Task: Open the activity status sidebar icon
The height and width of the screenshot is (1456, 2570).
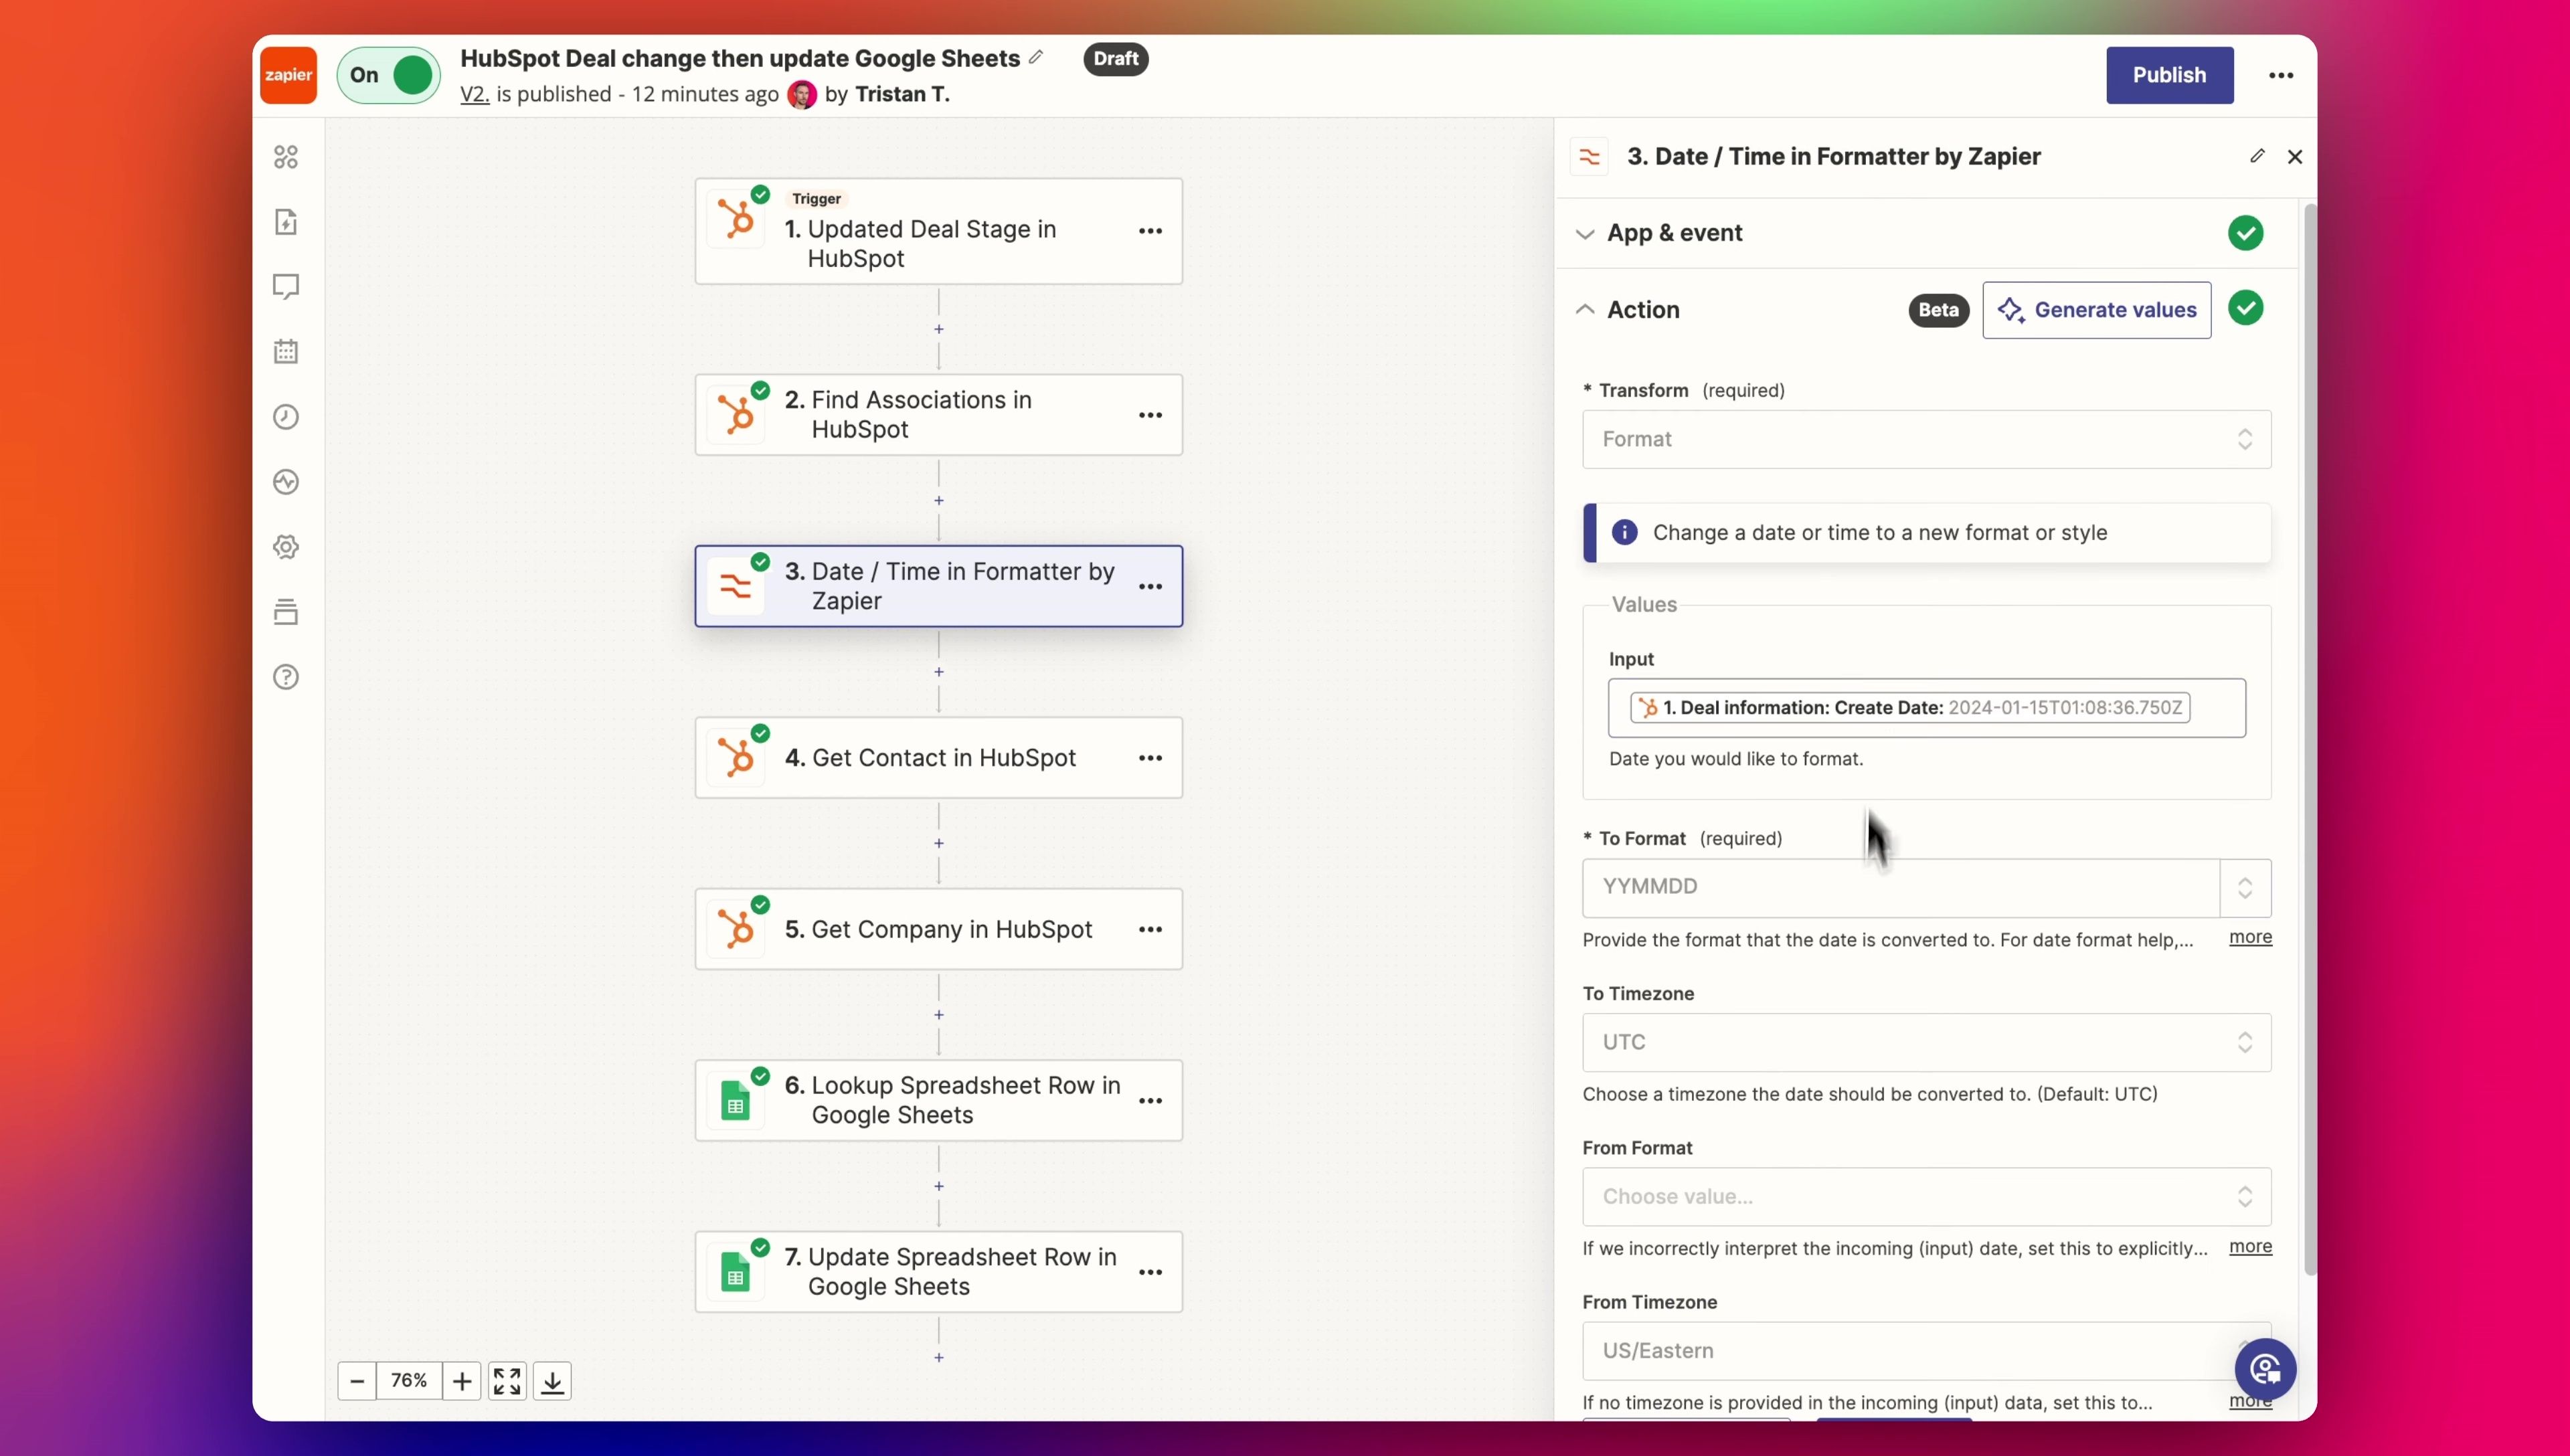Action: tap(286, 482)
